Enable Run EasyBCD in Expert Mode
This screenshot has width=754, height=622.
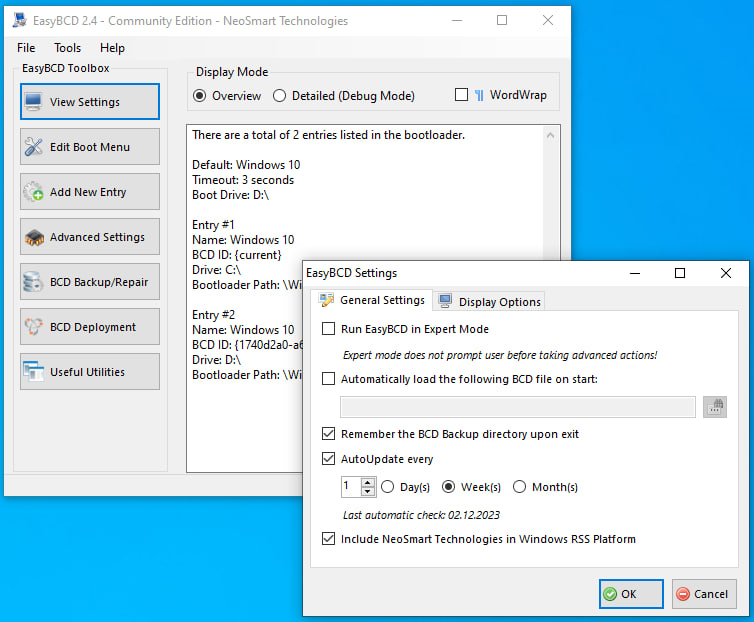[x=328, y=329]
